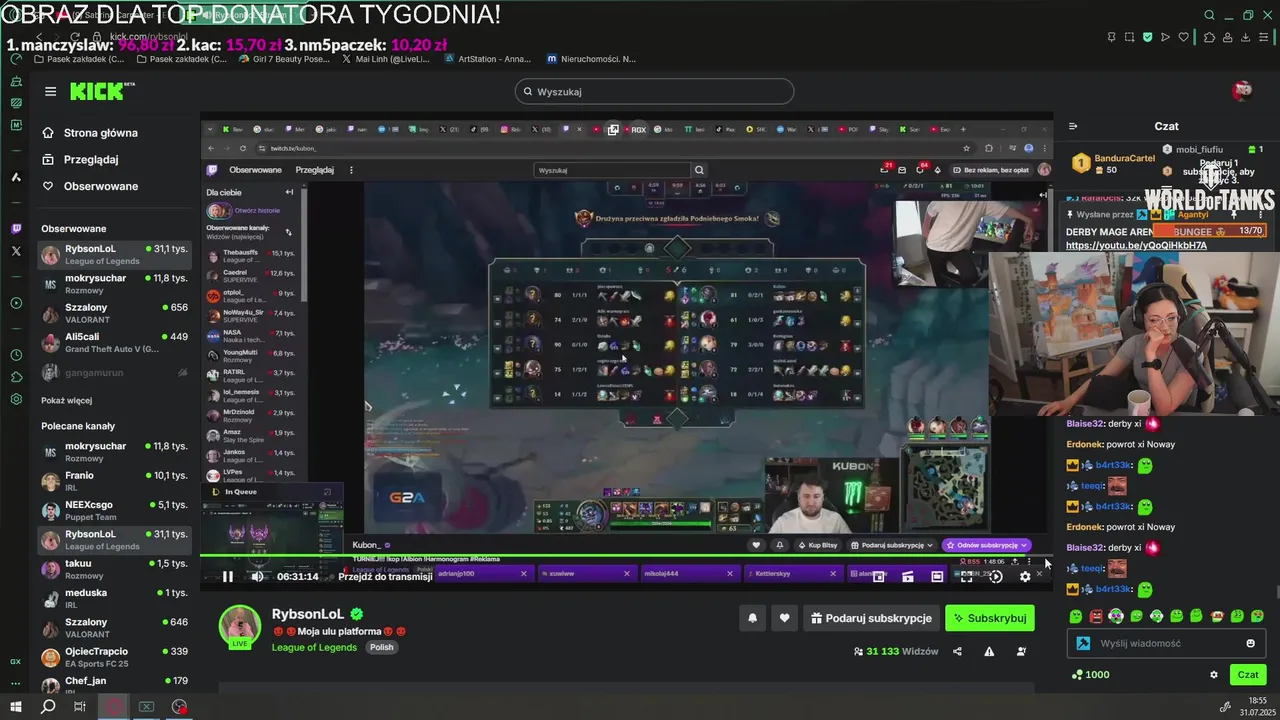Toggle follow heart for RybsonLoL

pyautogui.click(x=784, y=618)
